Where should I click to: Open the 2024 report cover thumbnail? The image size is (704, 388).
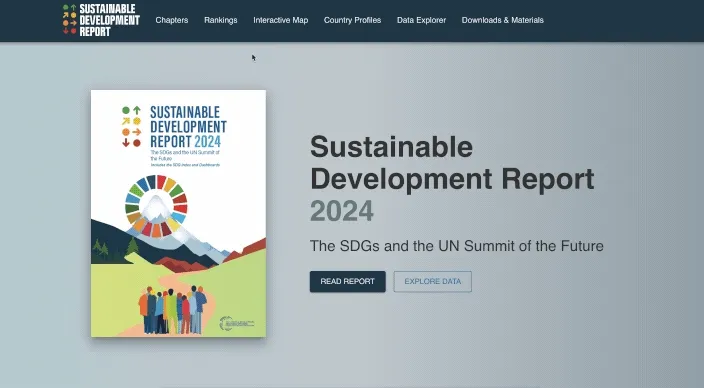pos(178,213)
